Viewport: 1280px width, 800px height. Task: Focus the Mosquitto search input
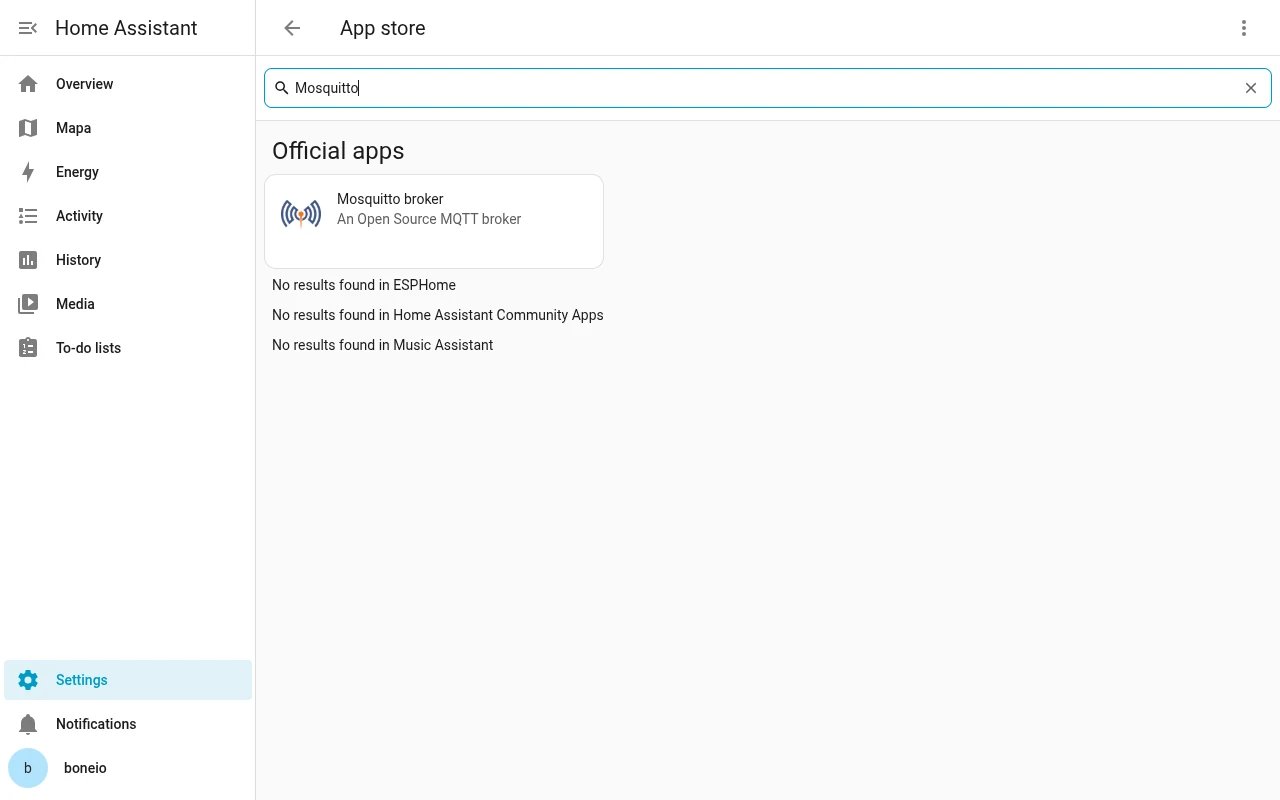click(767, 88)
